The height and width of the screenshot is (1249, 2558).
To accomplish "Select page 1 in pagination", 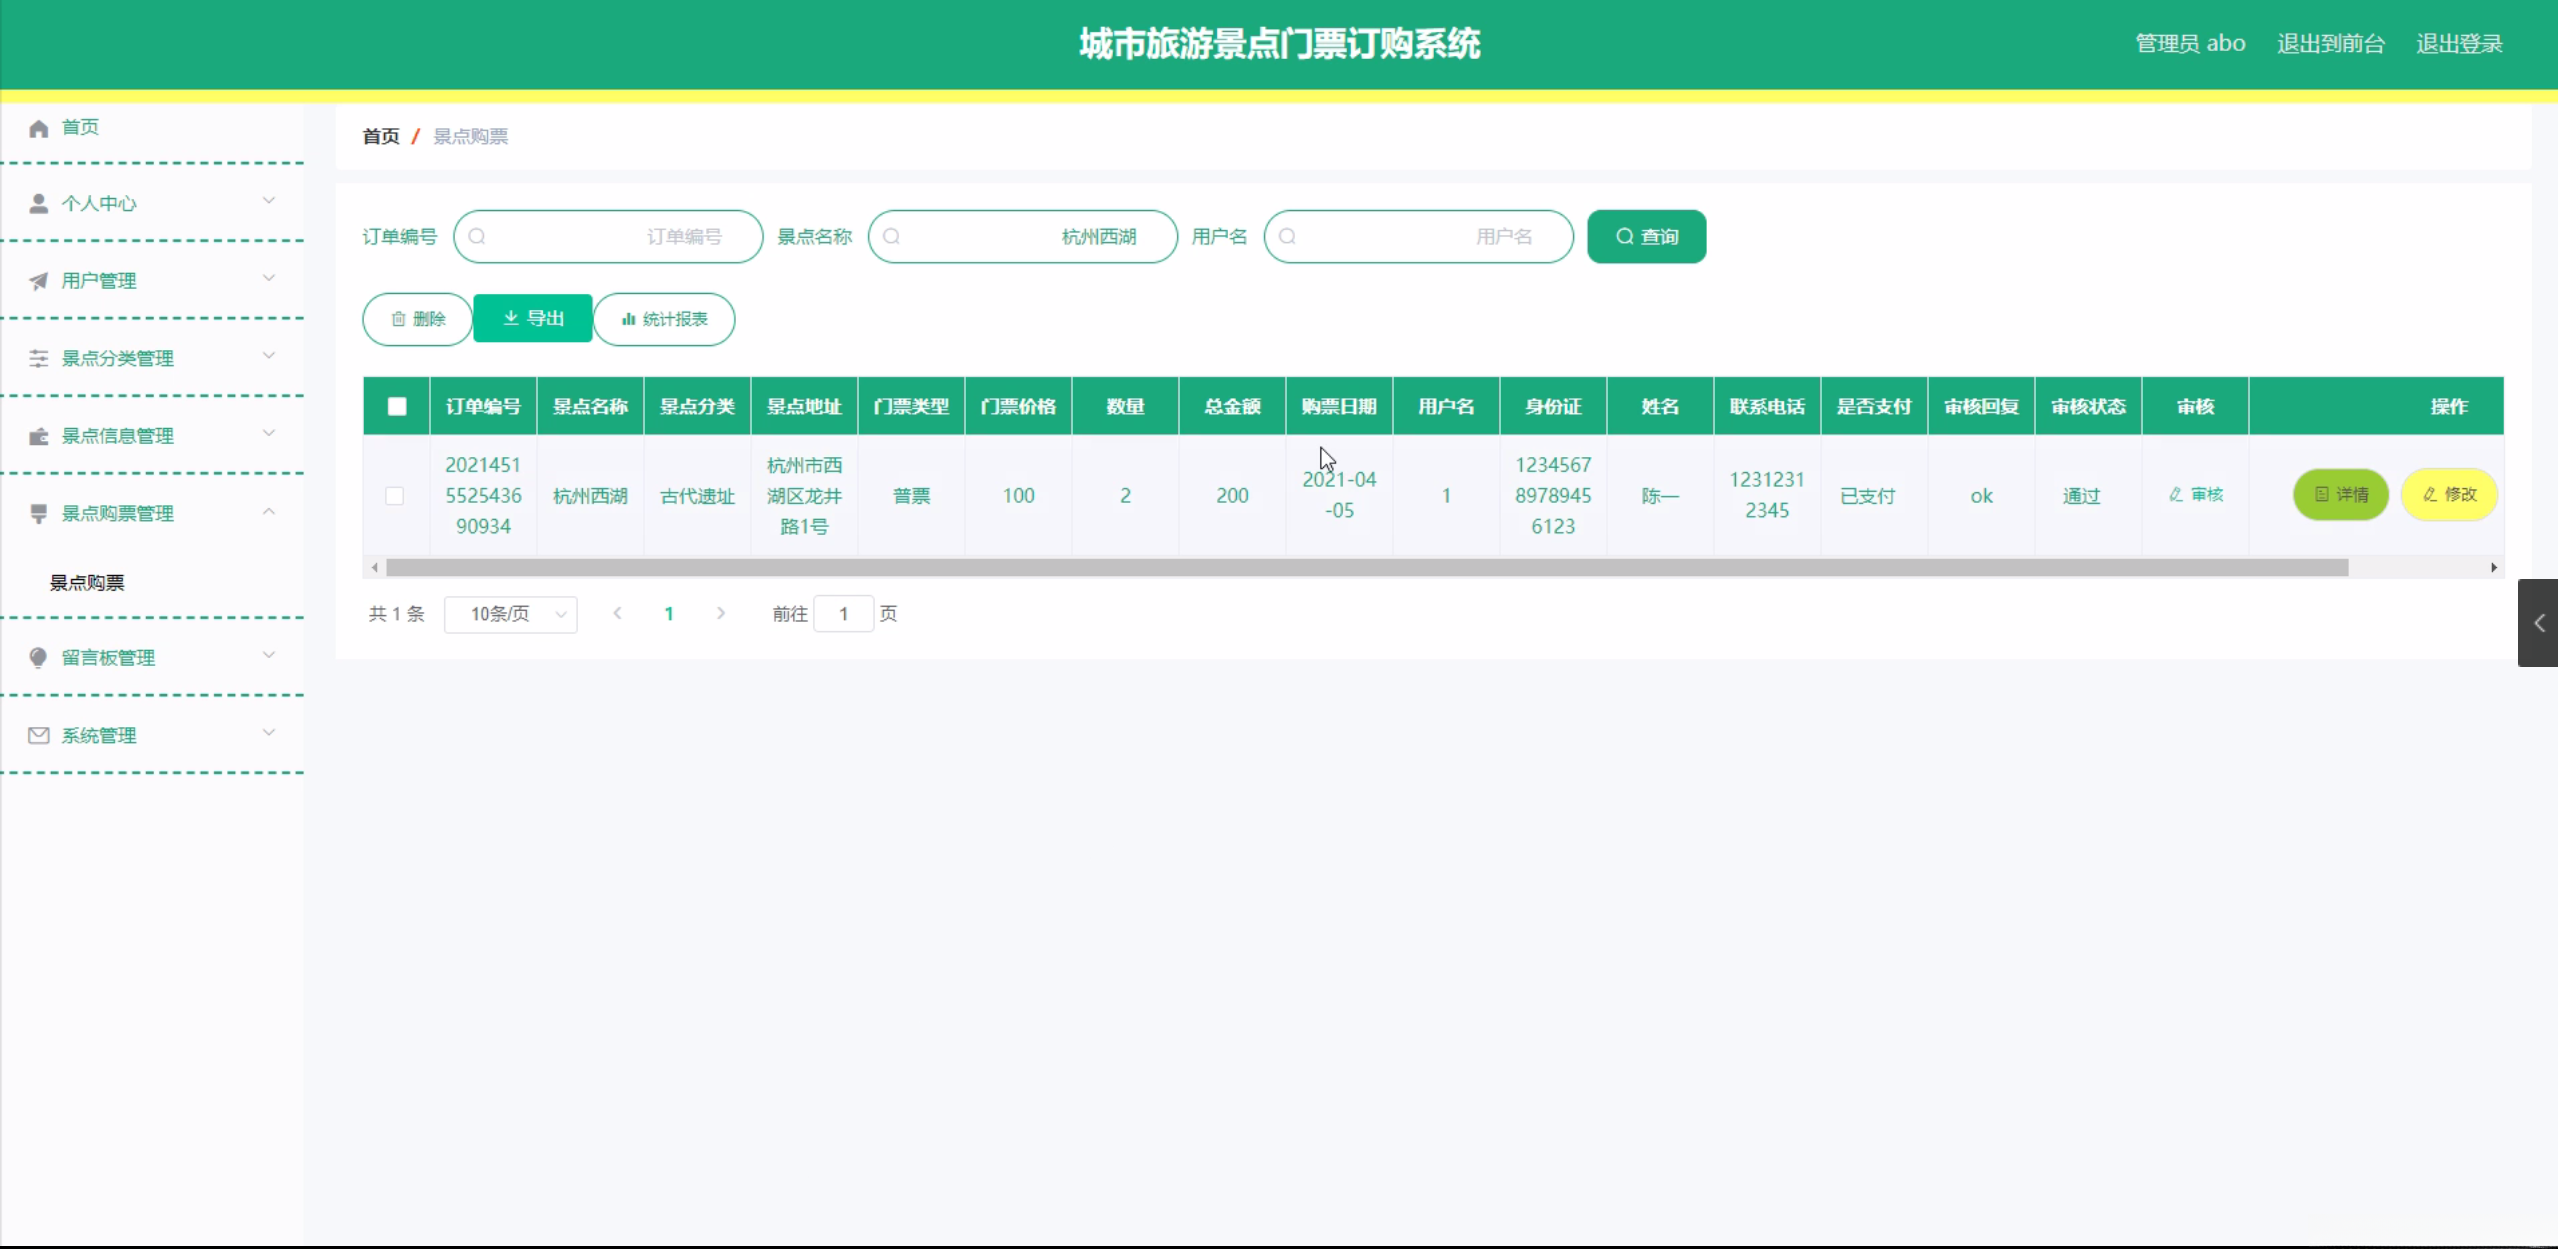I will coord(669,614).
